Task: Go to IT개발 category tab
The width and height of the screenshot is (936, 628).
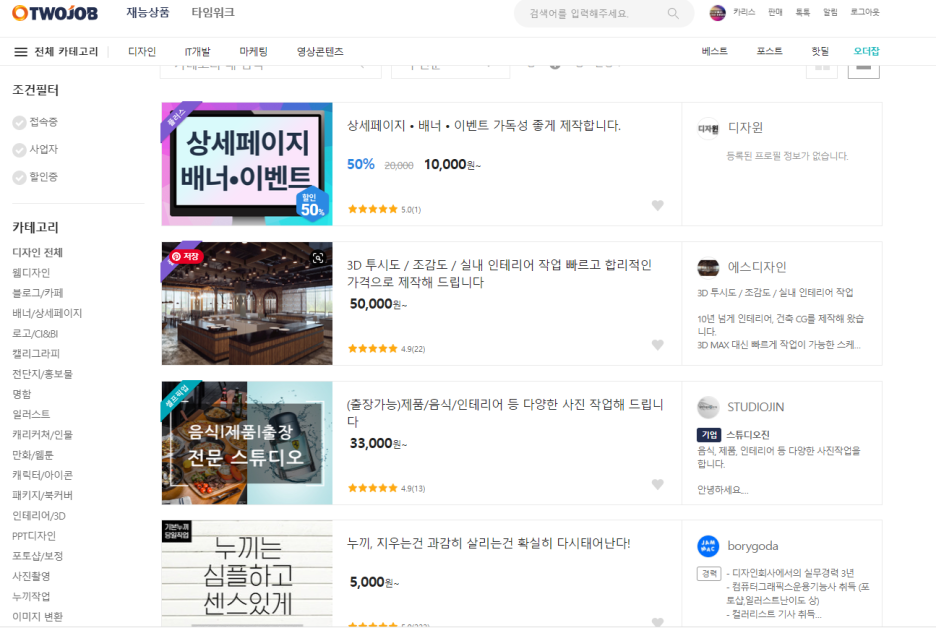Action: (x=197, y=52)
